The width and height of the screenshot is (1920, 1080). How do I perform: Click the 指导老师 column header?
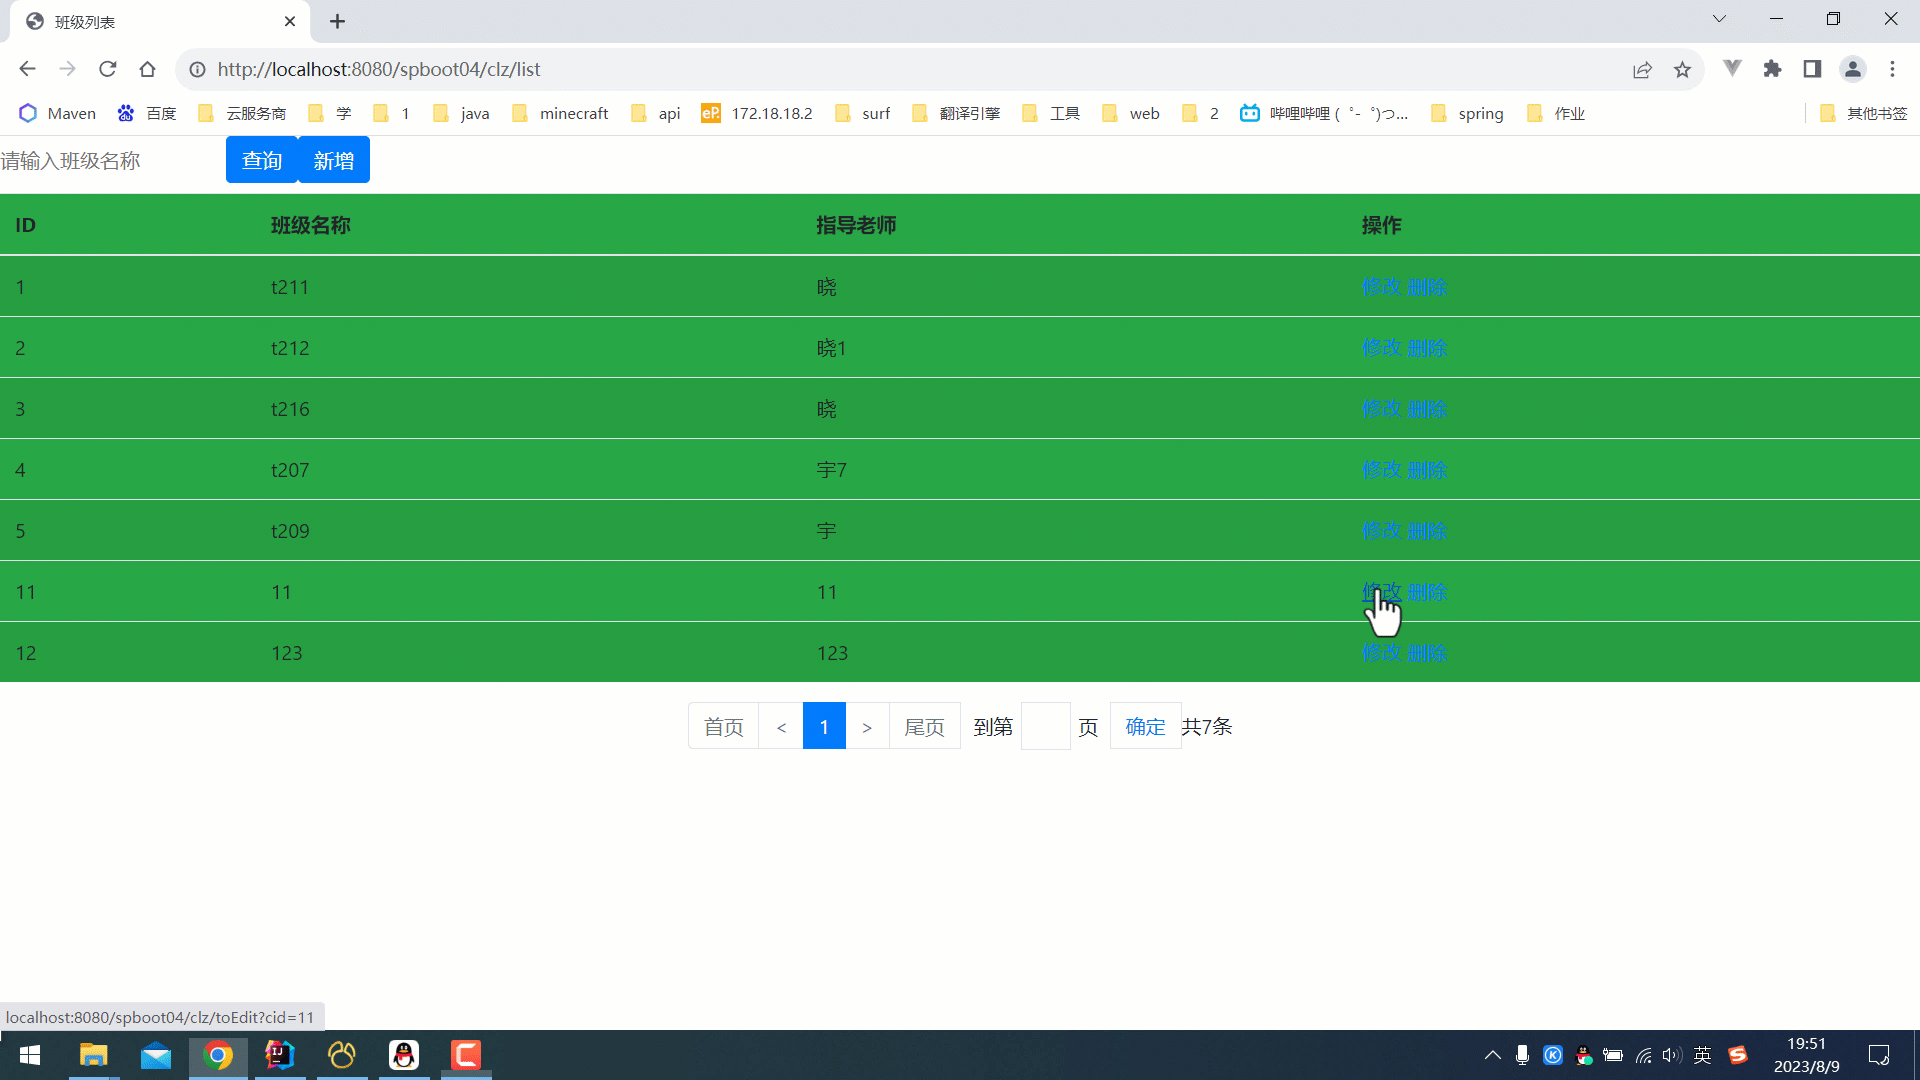coord(856,225)
